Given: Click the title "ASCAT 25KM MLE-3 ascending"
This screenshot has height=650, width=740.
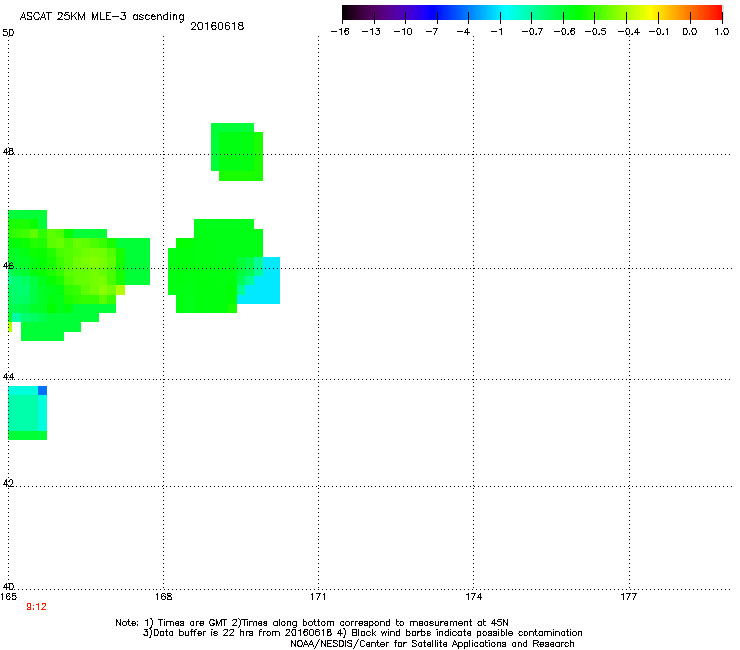Looking at the screenshot, I should 102,17.
